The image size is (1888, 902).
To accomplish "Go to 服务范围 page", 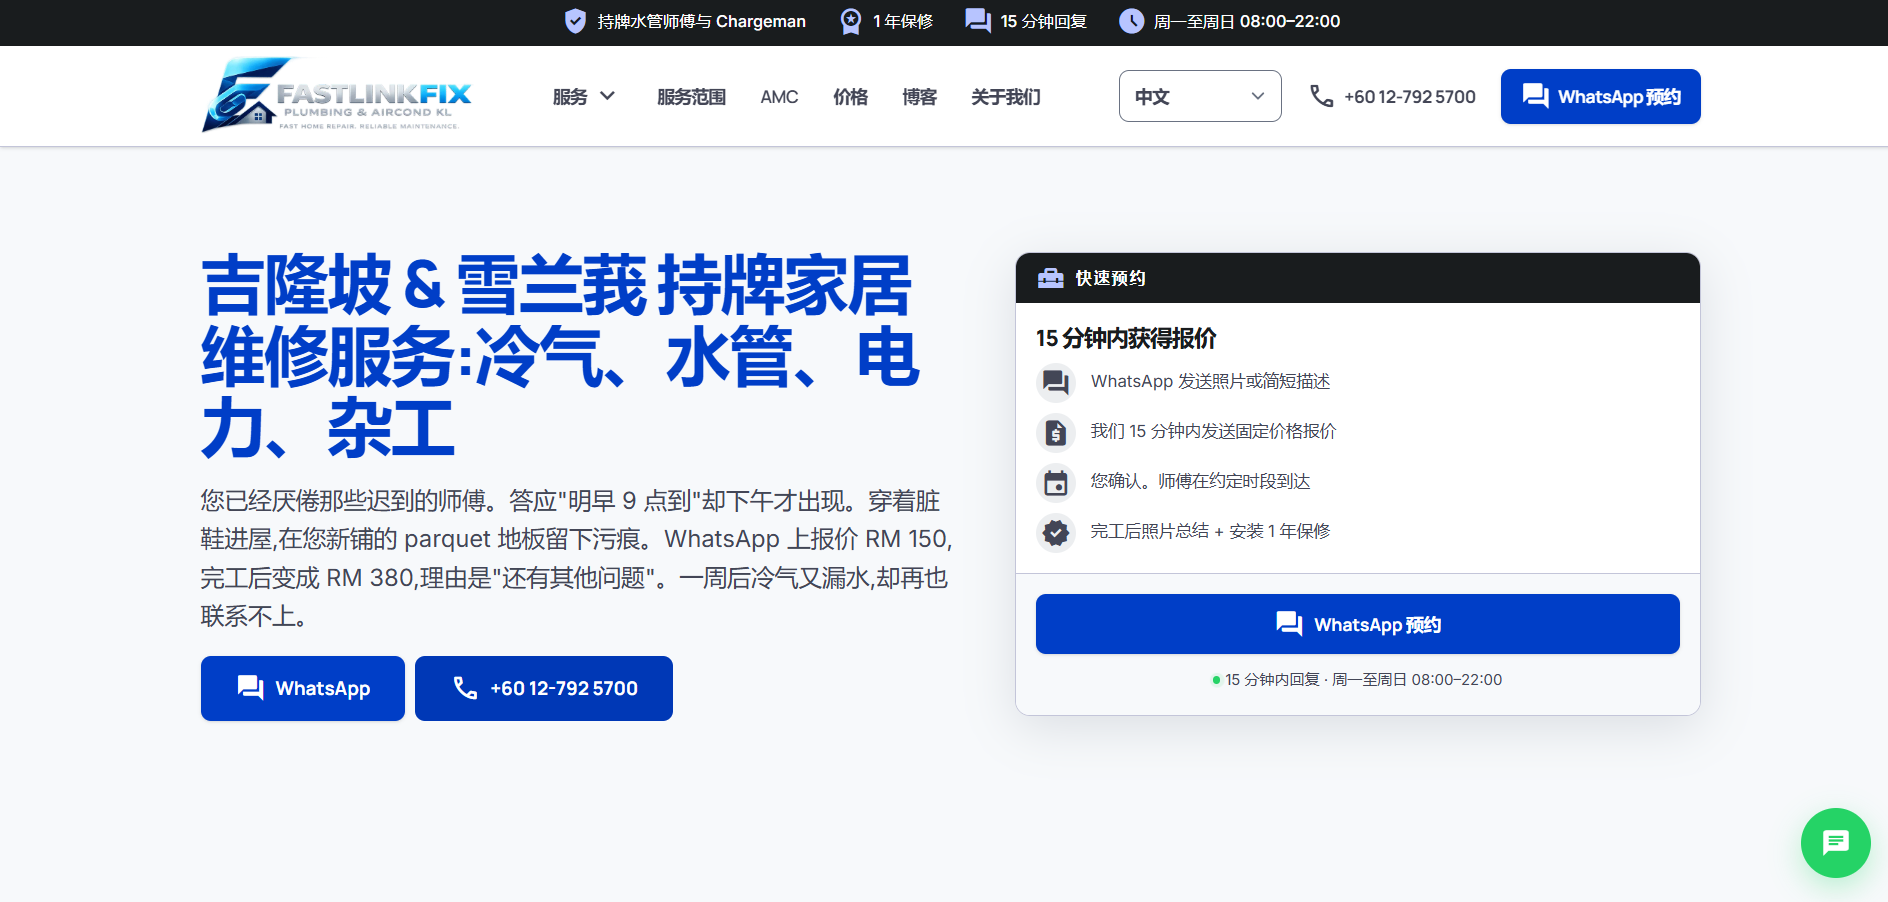I will point(691,97).
